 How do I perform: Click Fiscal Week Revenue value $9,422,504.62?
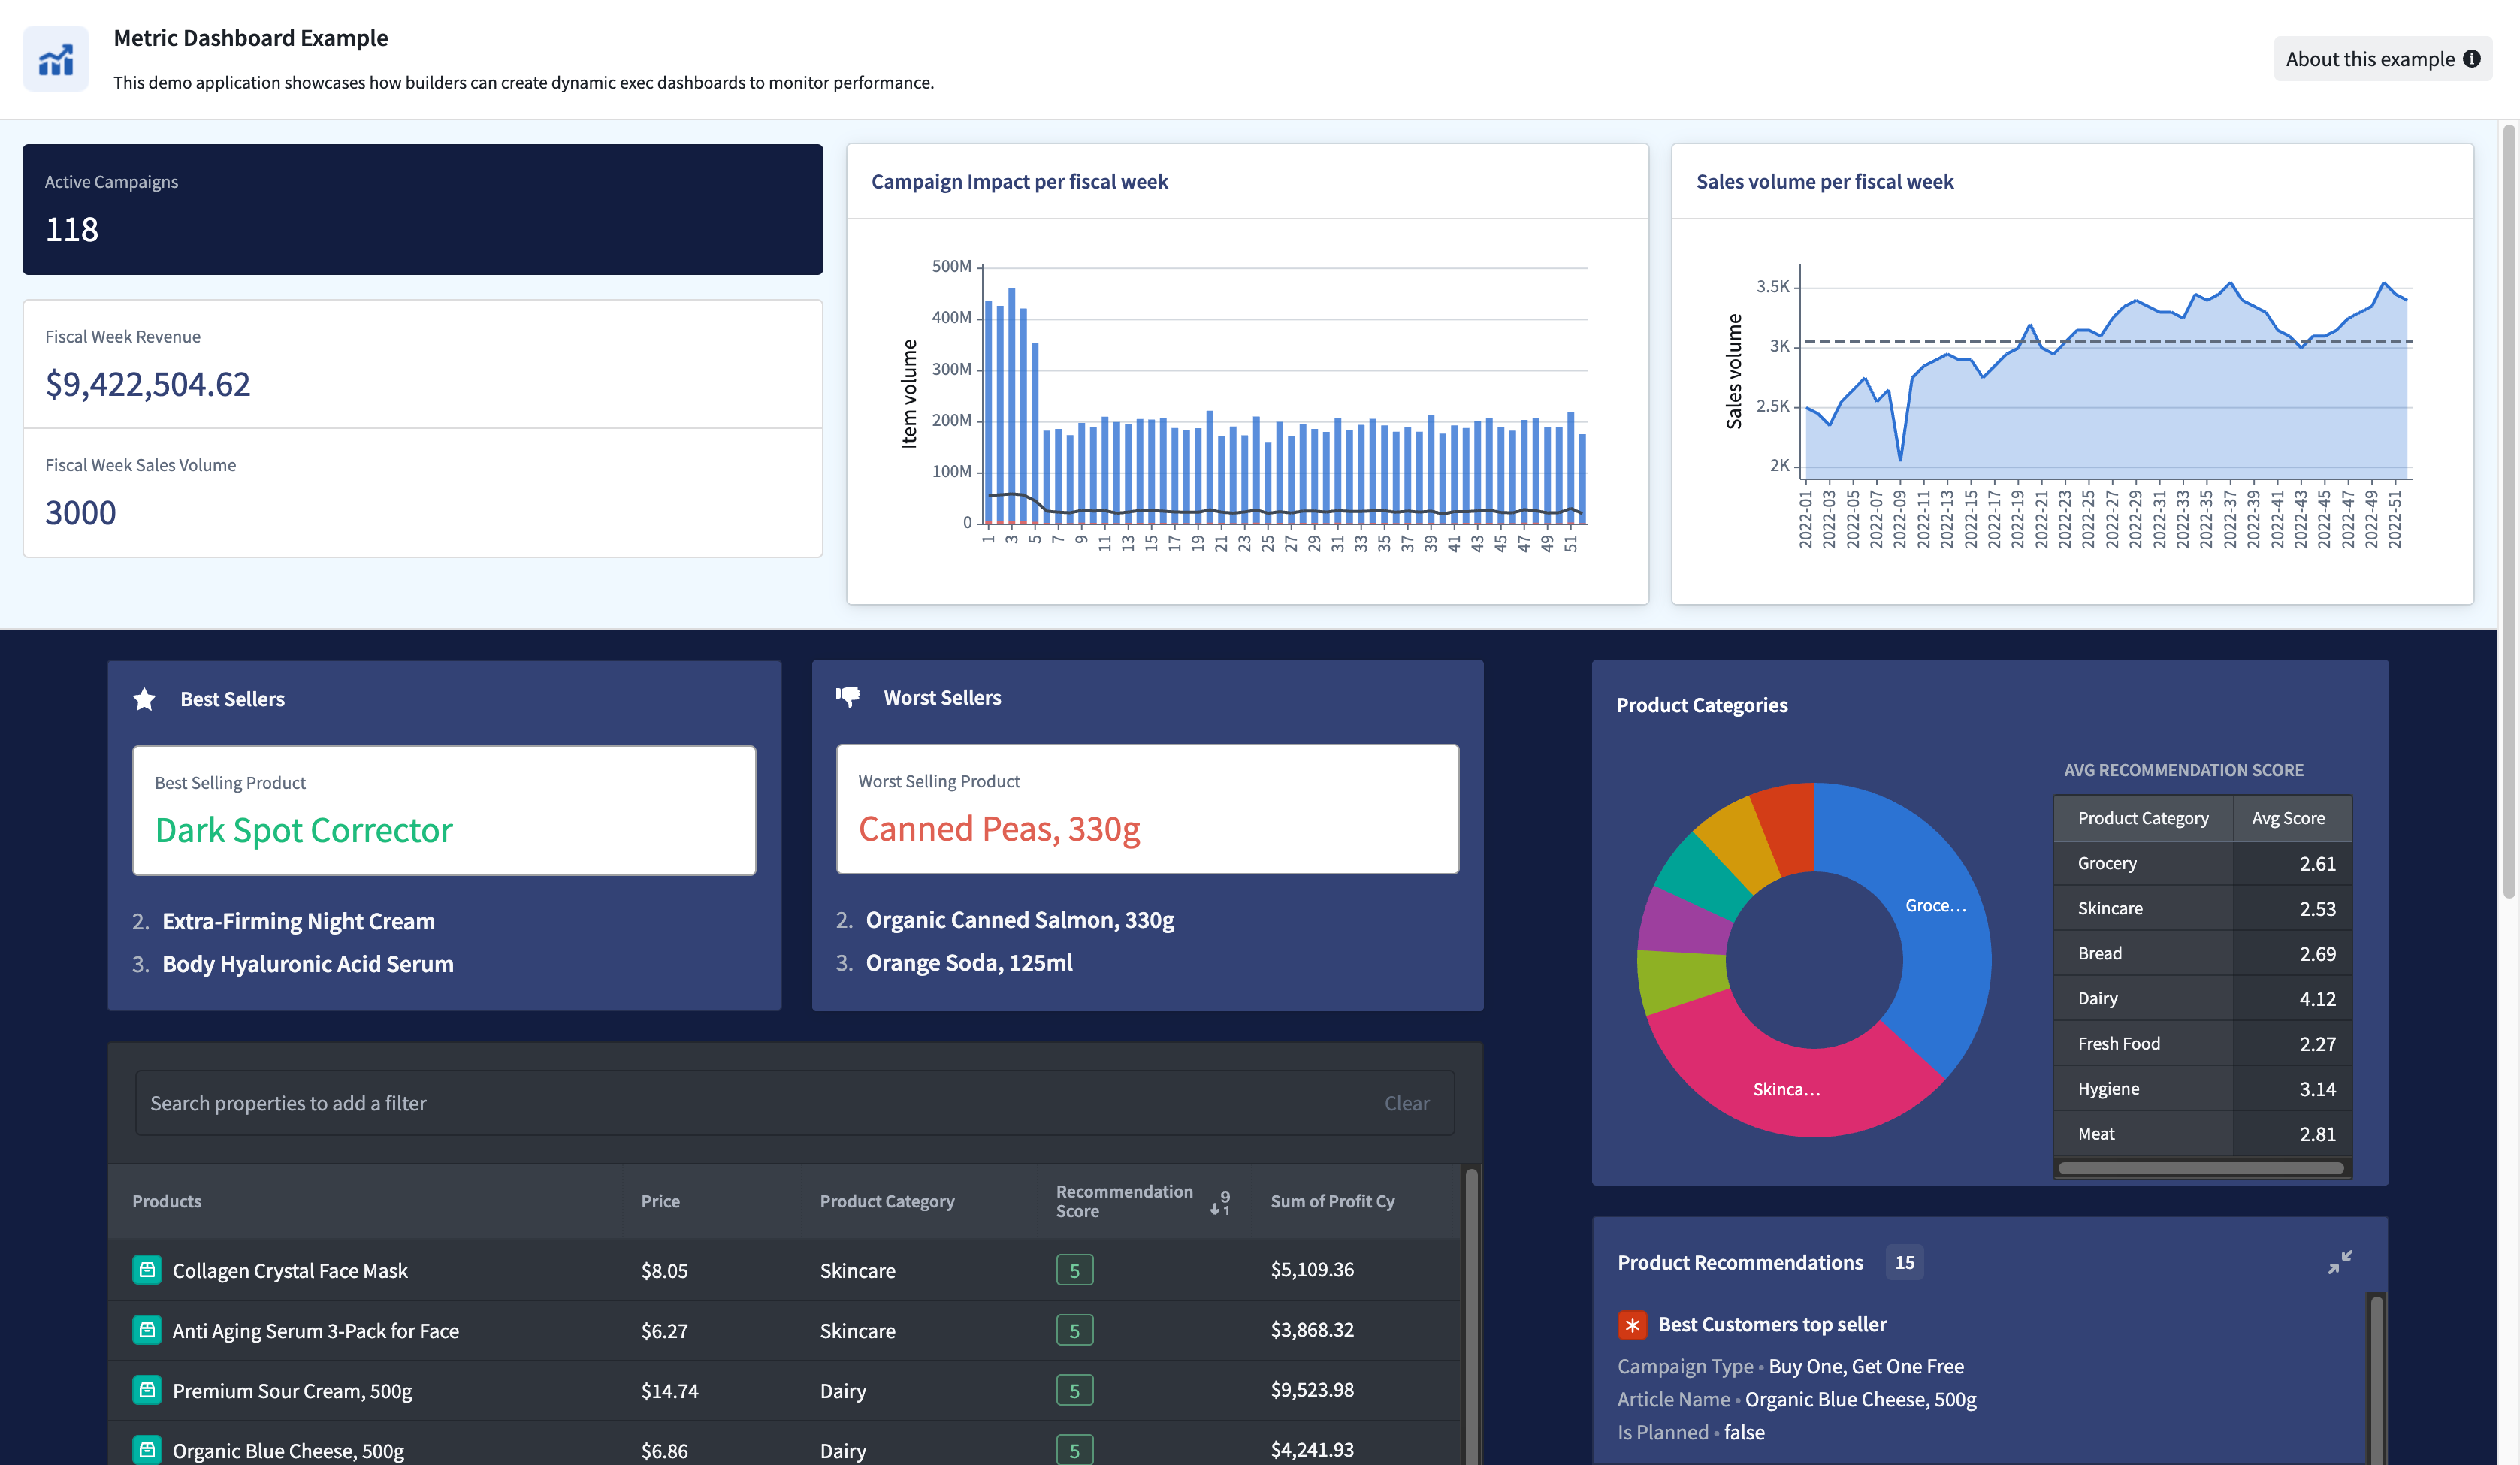[x=148, y=384]
